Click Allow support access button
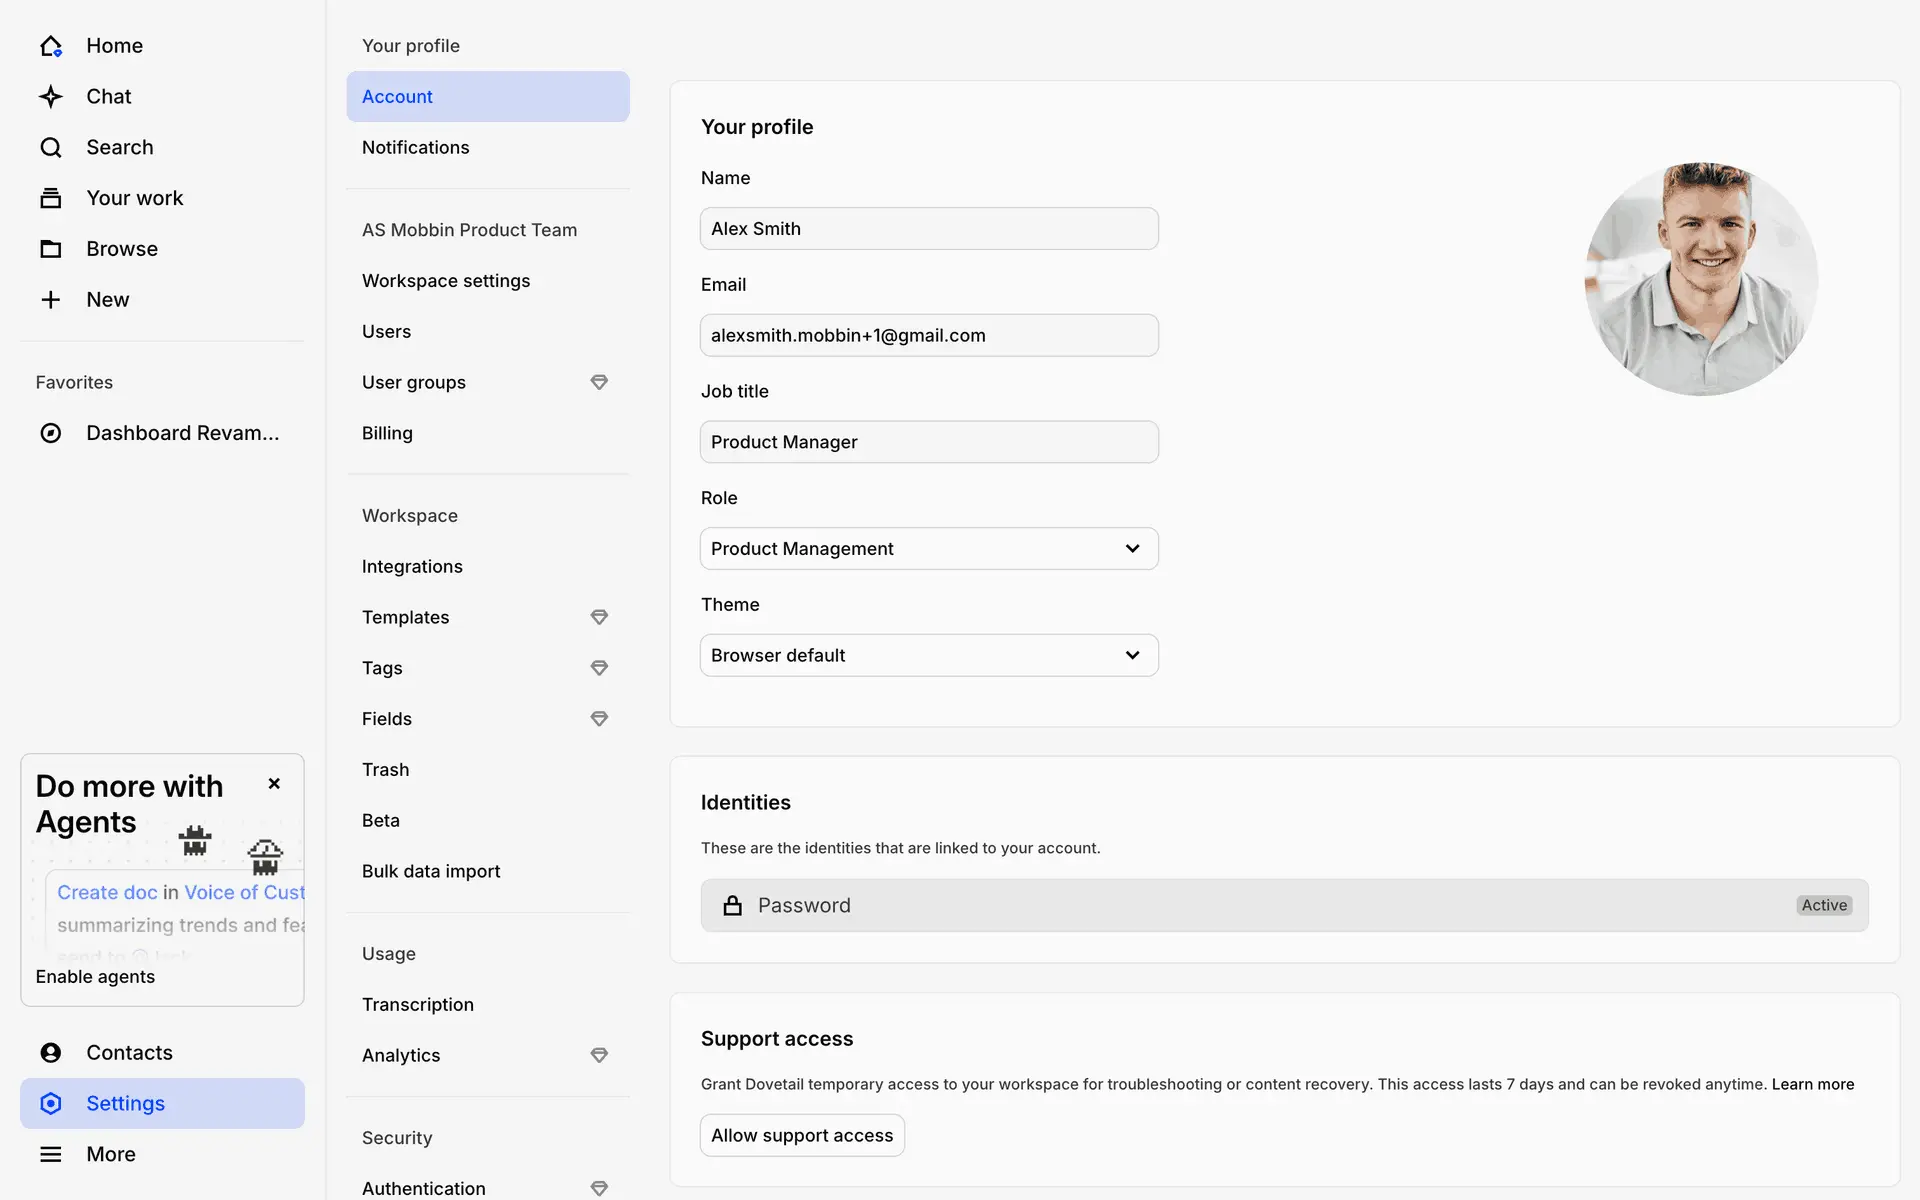This screenshot has width=1920, height=1200. pyautogui.click(x=802, y=1136)
